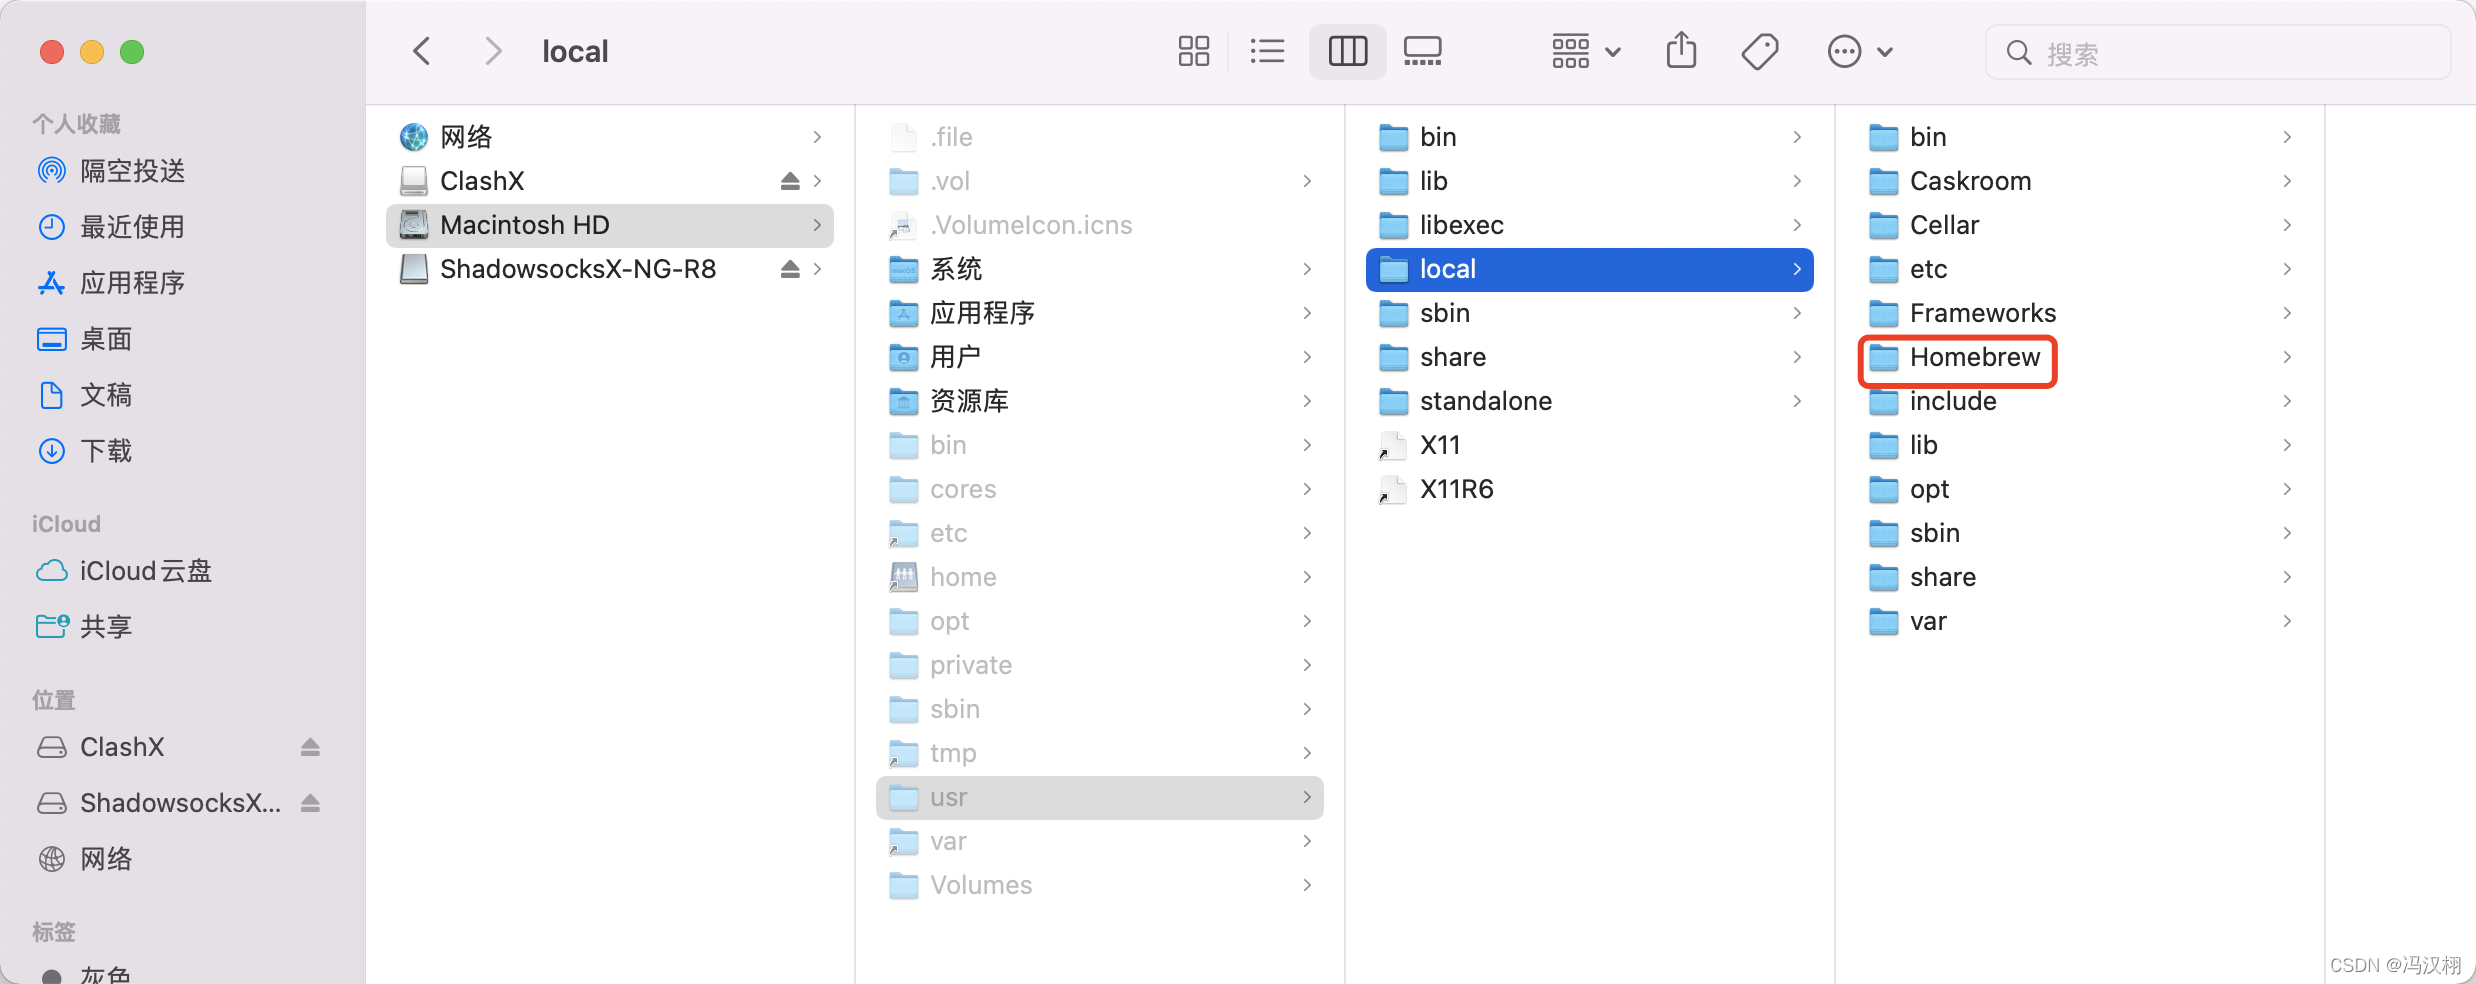Screen dimensions: 2476x984
Task: Click the chevron next to Macintosh HD
Action: (817, 225)
